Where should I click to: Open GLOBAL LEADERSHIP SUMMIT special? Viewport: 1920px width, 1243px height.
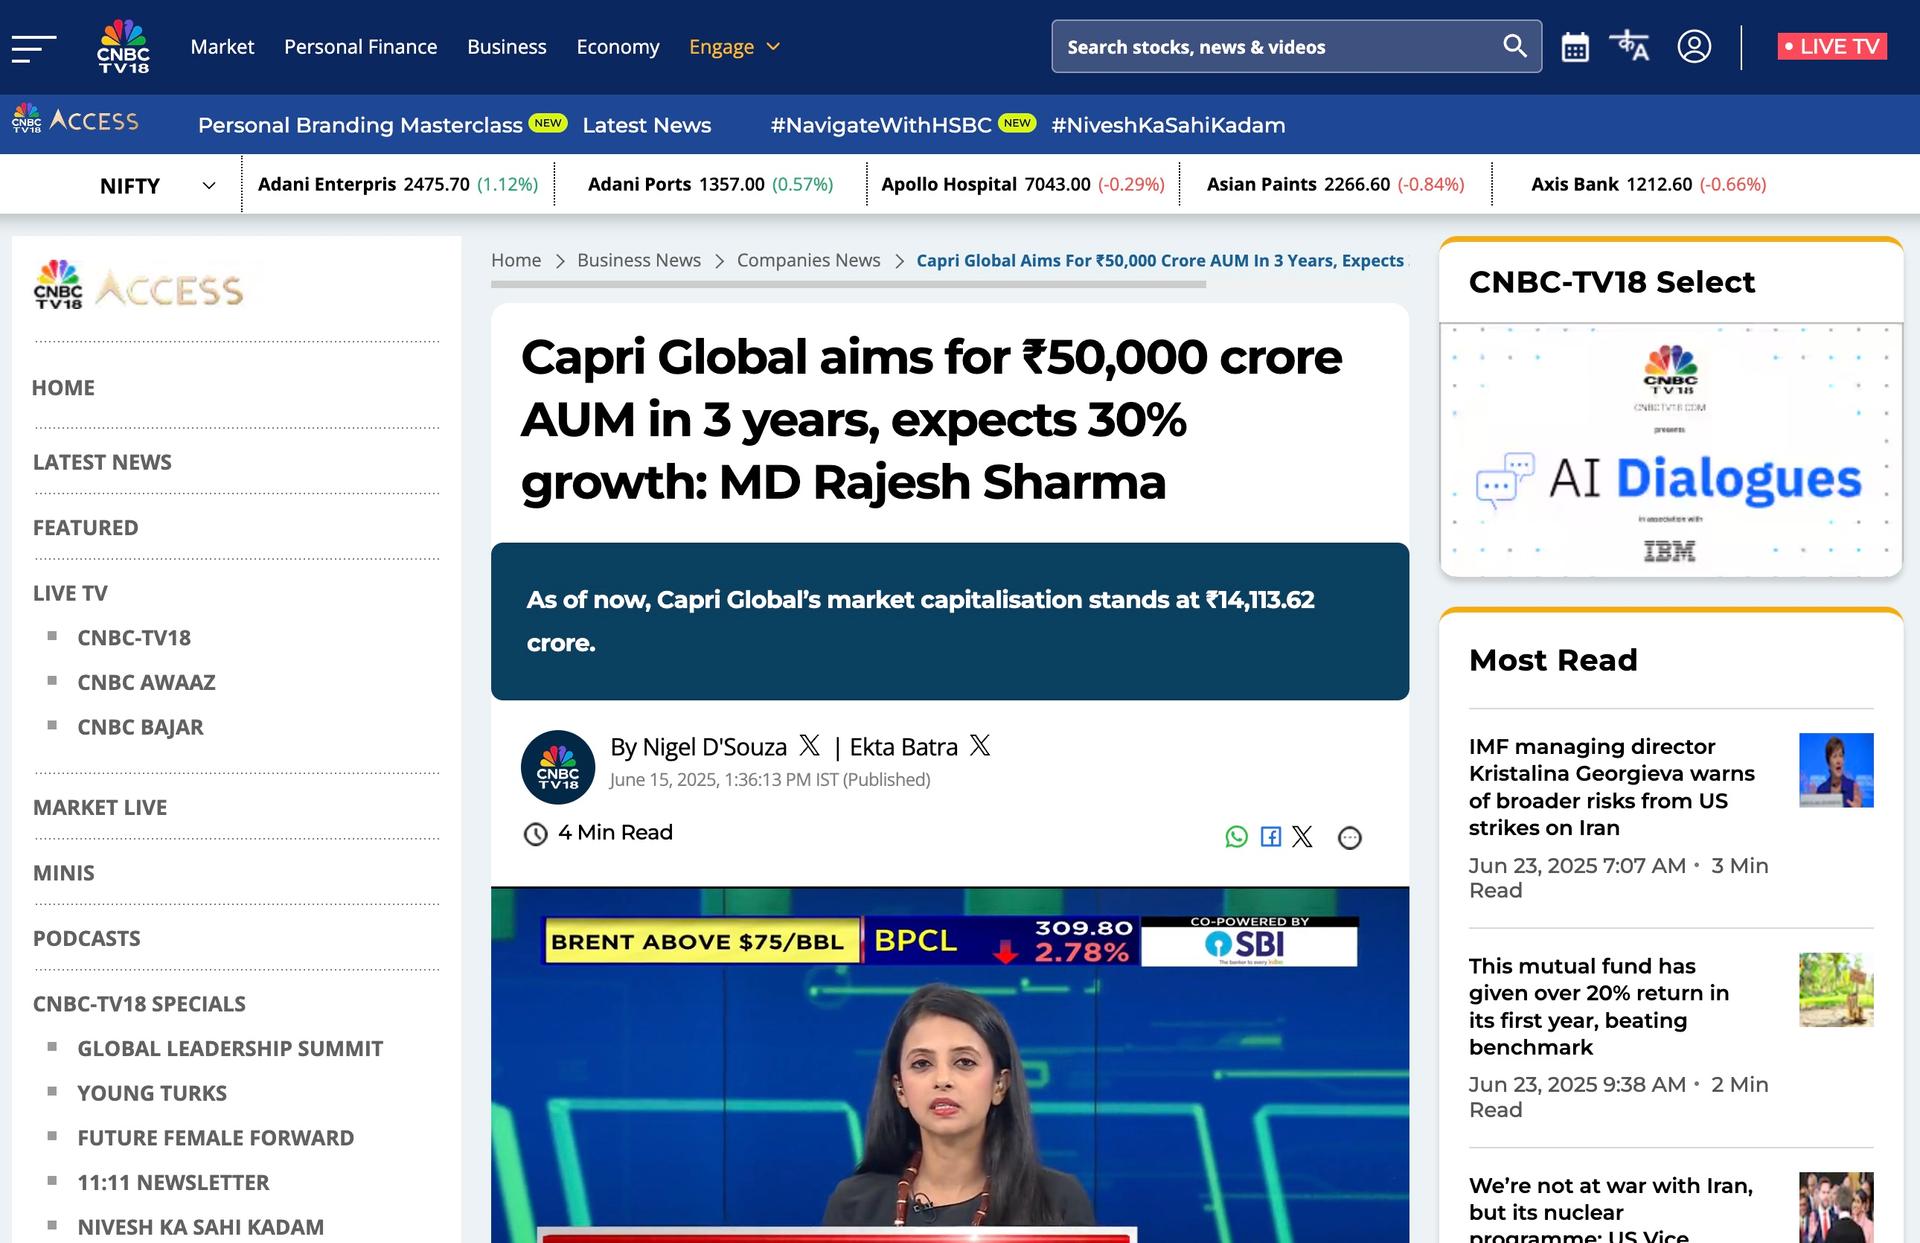point(230,1049)
